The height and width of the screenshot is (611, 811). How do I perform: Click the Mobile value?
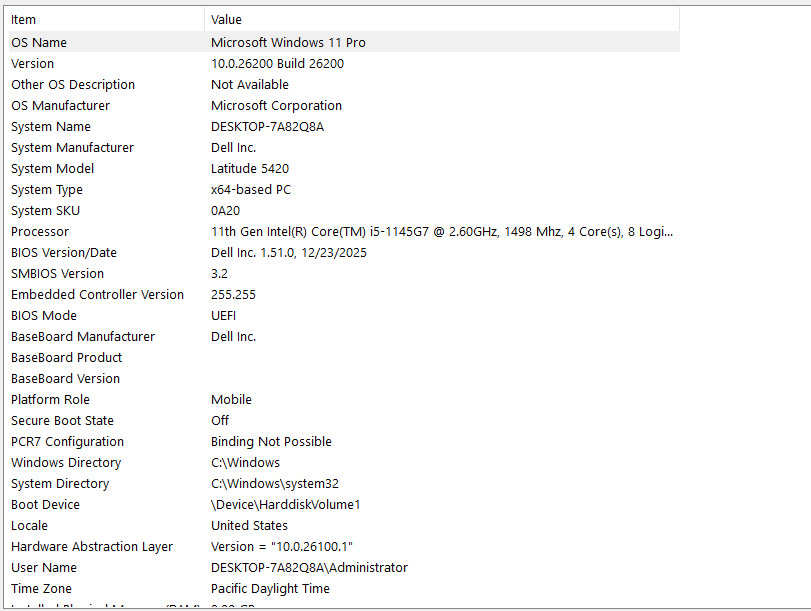231,399
